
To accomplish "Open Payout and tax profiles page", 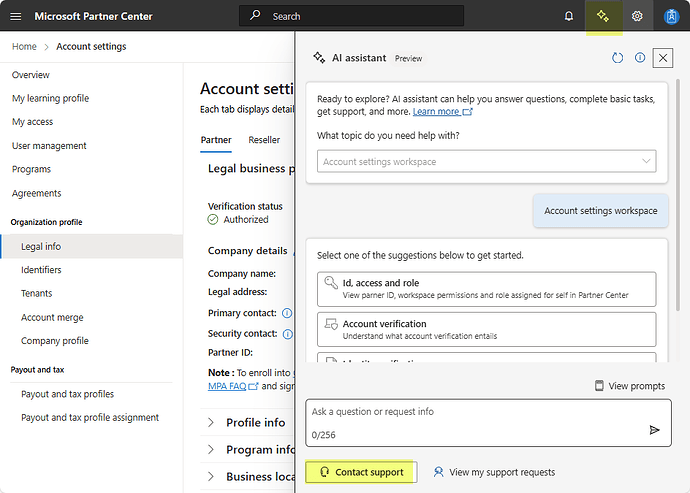I will [68, 394].
